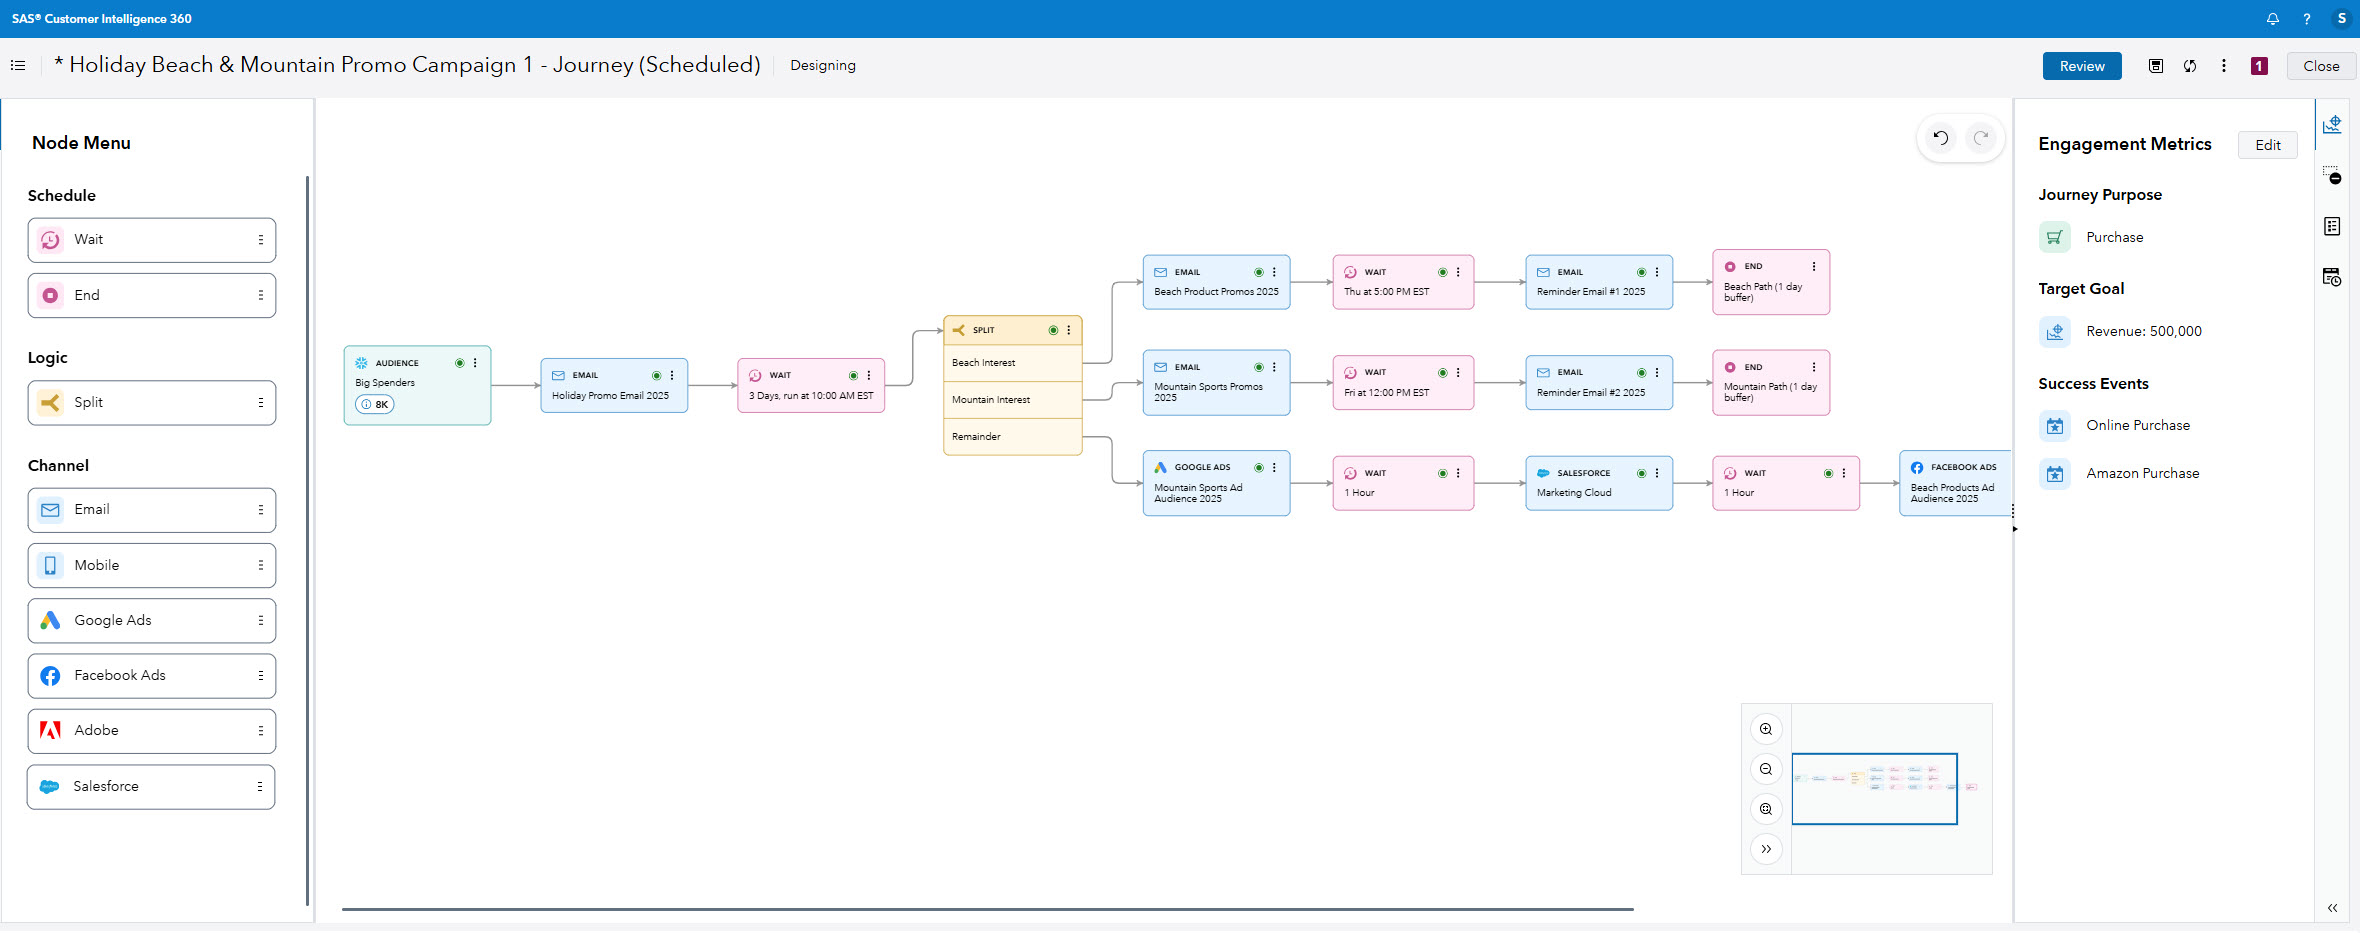Click the Revenue: 500,000 target goal
2360x933 pixels.
click(x=2144, y=332)
